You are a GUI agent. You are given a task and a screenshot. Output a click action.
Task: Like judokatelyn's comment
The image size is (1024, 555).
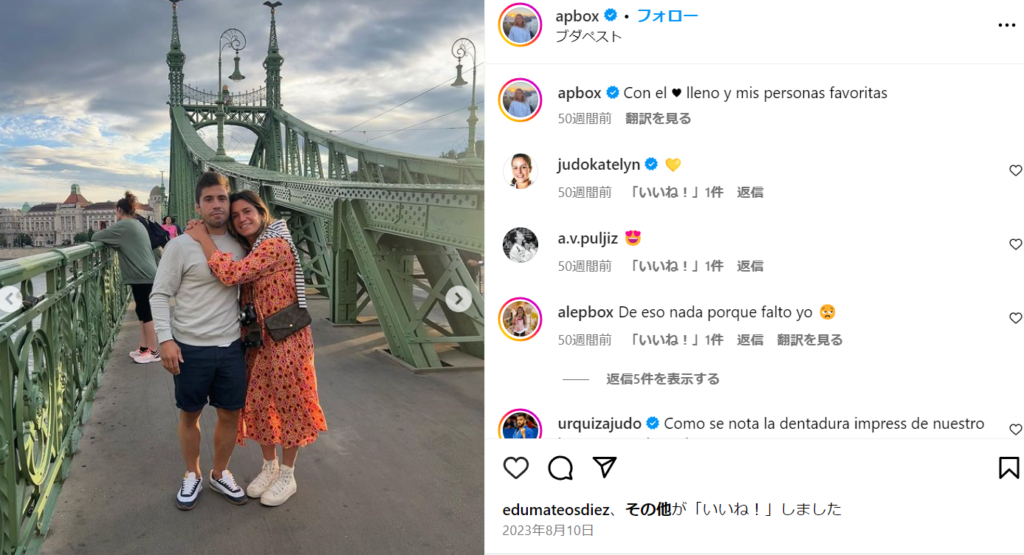[x=1016, y=170]
